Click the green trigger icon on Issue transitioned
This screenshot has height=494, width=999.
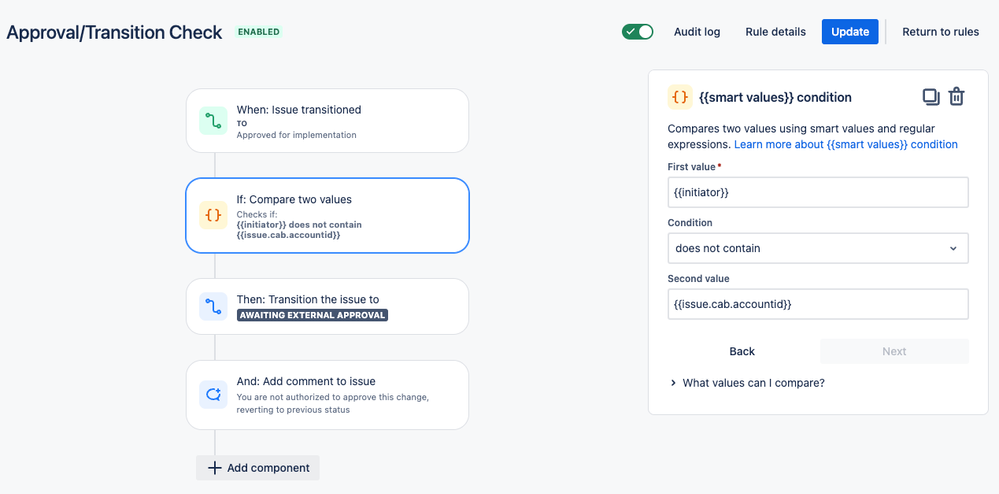pos(213,120)
